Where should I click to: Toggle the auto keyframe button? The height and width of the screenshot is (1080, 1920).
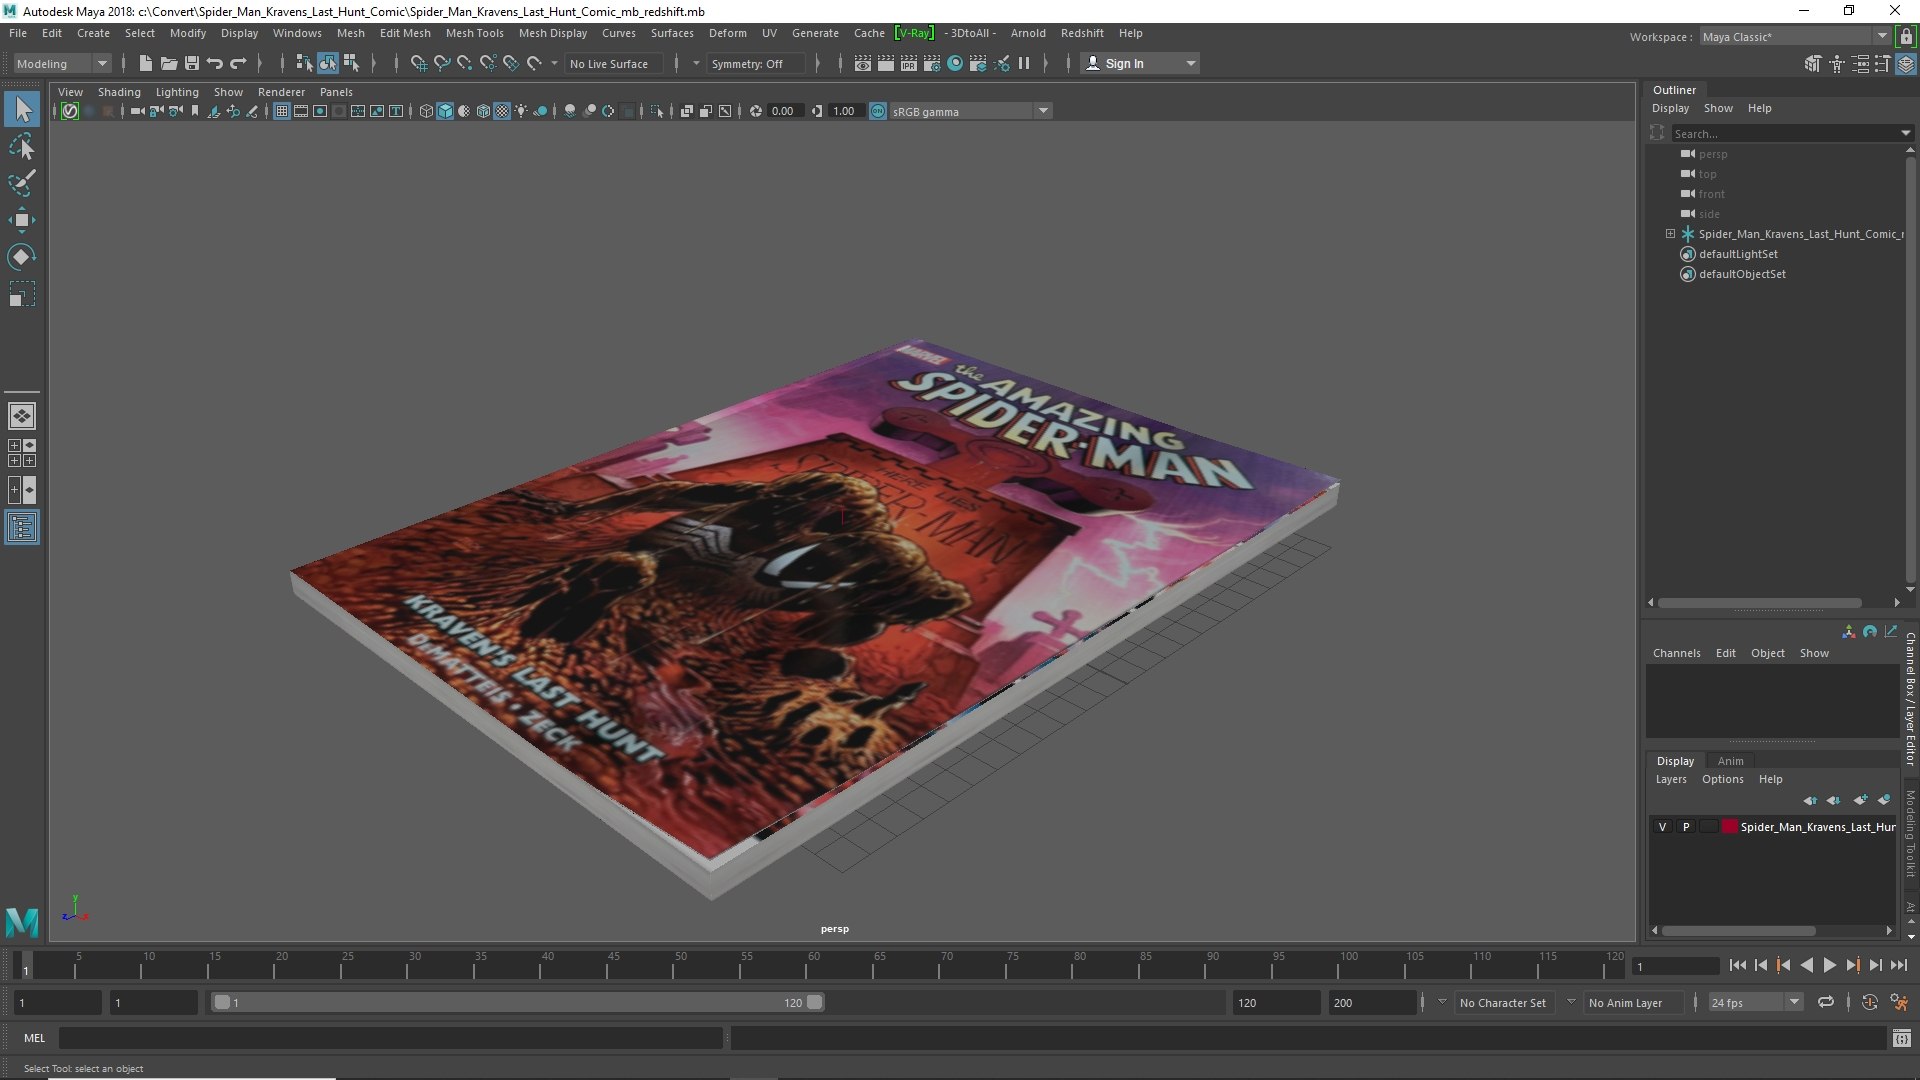[x=1870, y=1002]
